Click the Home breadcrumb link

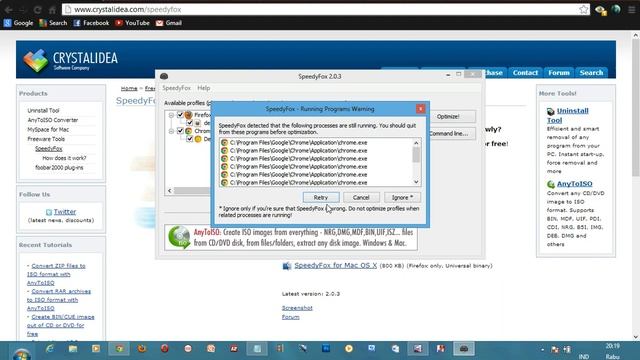pos(129,88)
